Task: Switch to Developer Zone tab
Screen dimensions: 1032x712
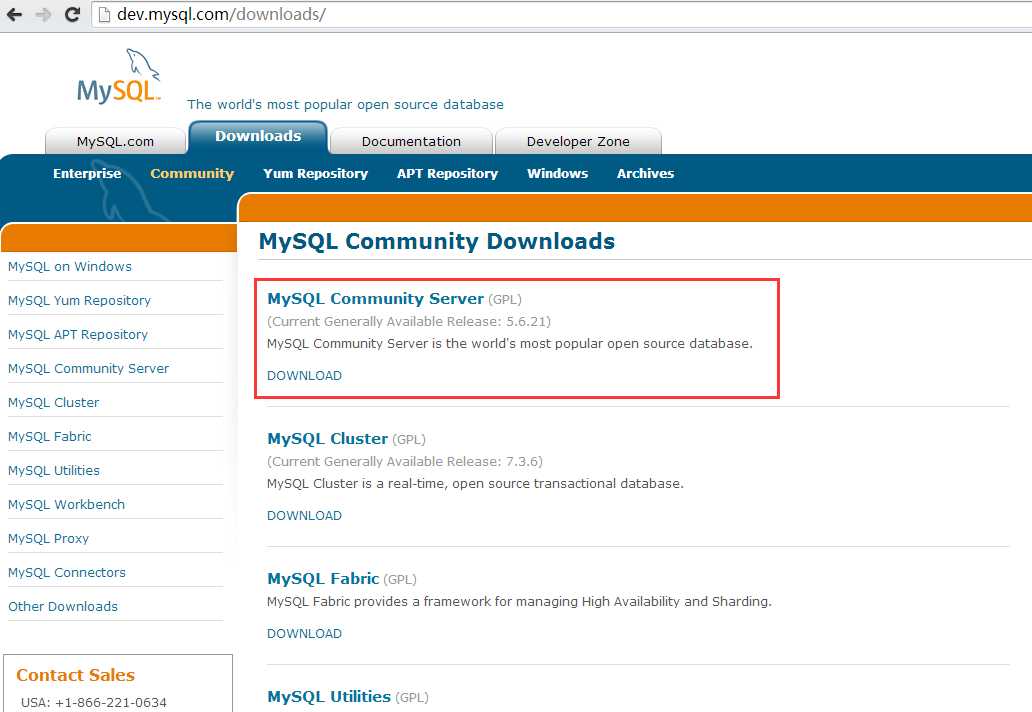Action: [578, 141]
